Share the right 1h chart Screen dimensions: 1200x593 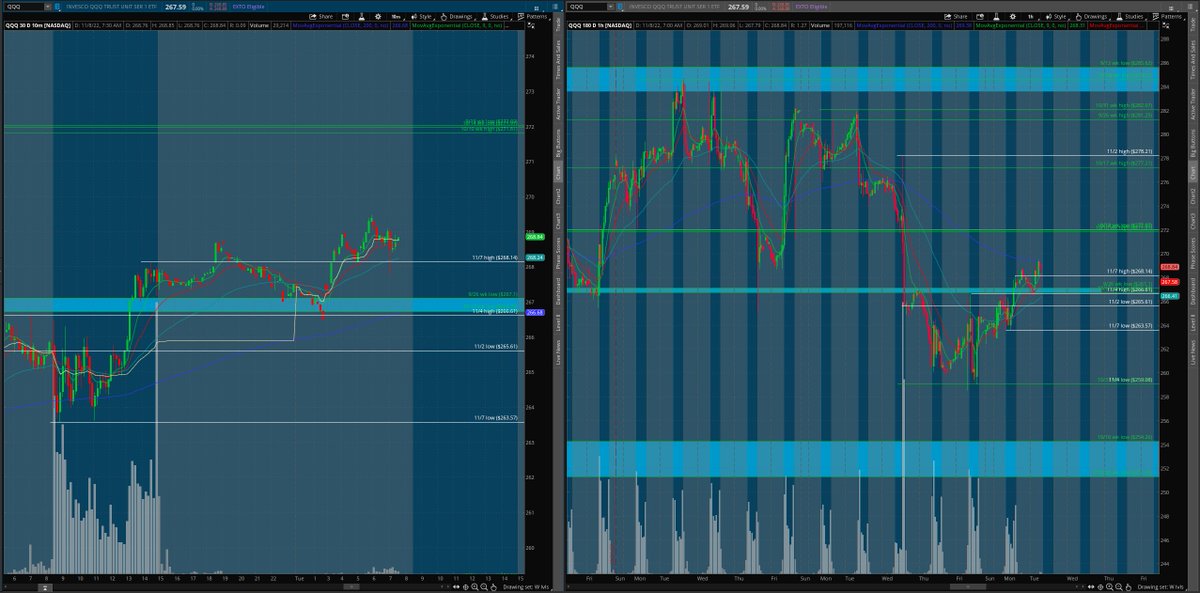pos(956,16)
